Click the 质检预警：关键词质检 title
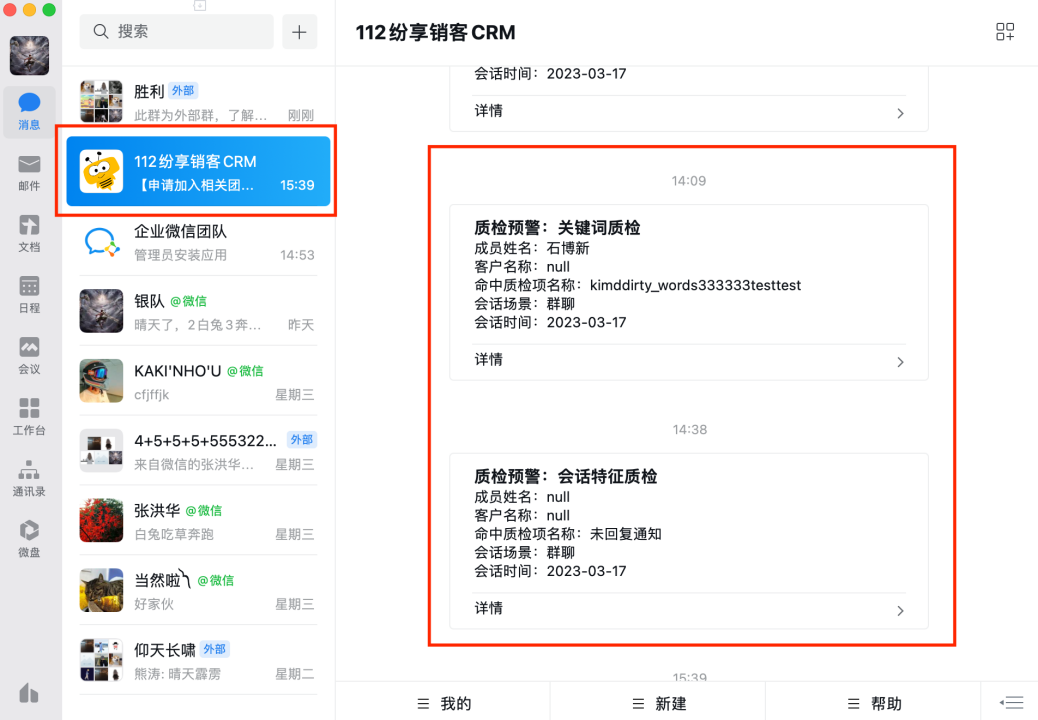This screenshot has width=1038, height=720. click(x=557, y=228)
